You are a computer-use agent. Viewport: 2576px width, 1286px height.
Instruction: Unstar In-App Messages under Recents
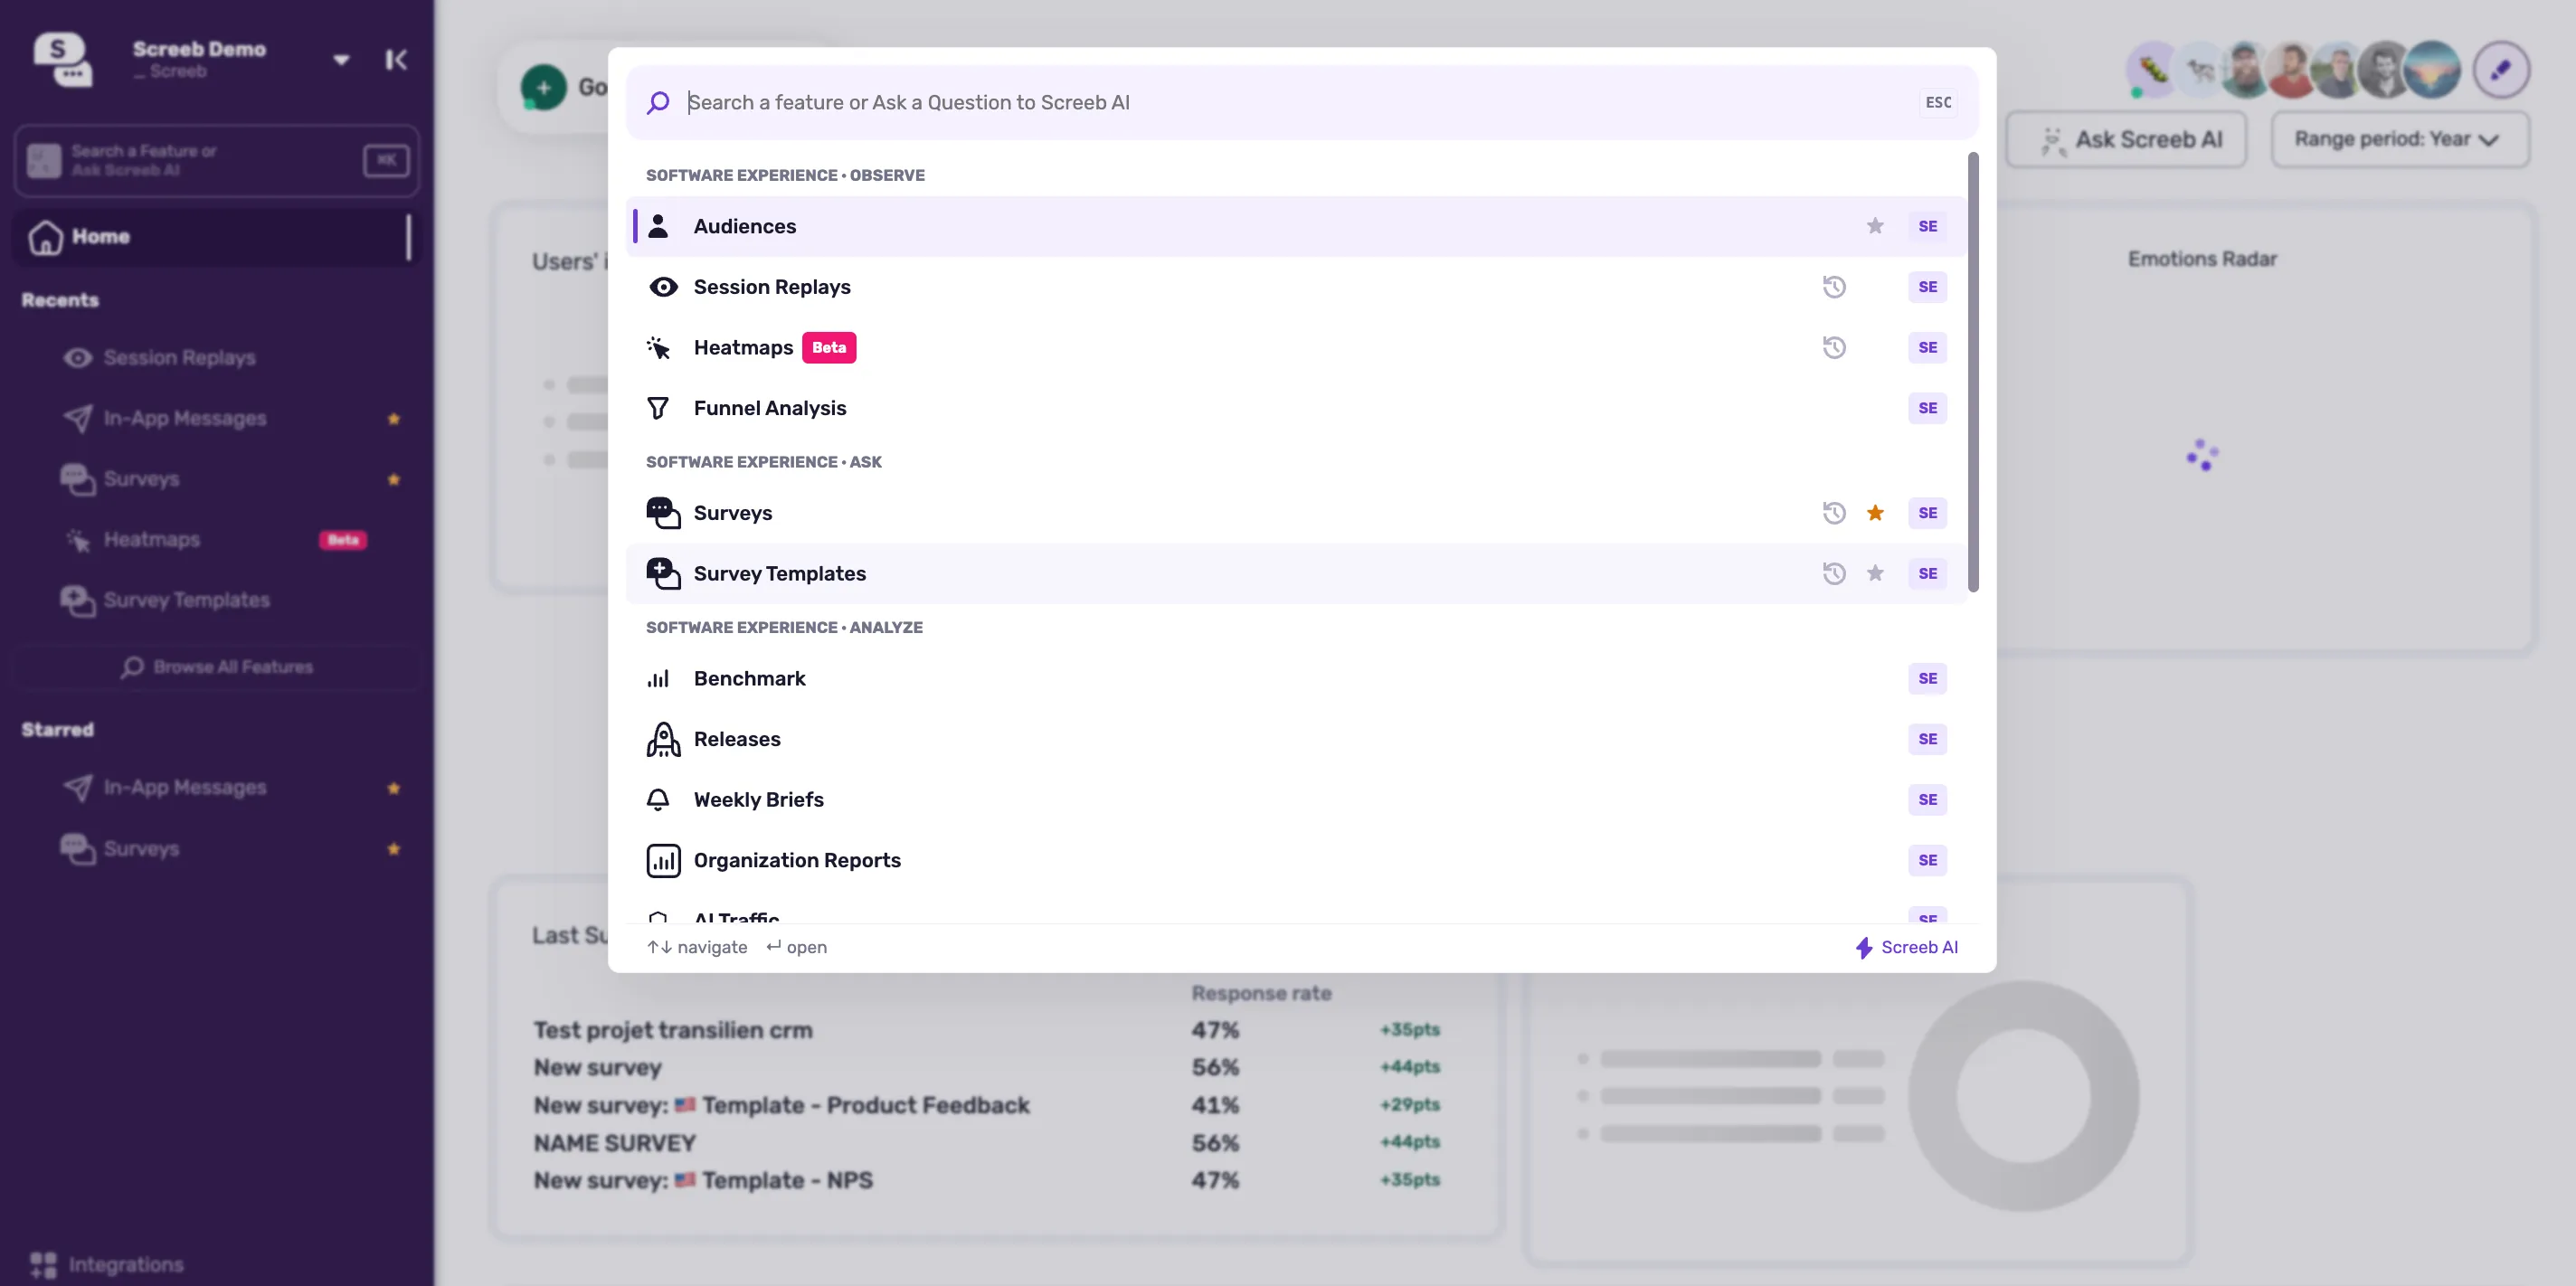tap(394, 419)
